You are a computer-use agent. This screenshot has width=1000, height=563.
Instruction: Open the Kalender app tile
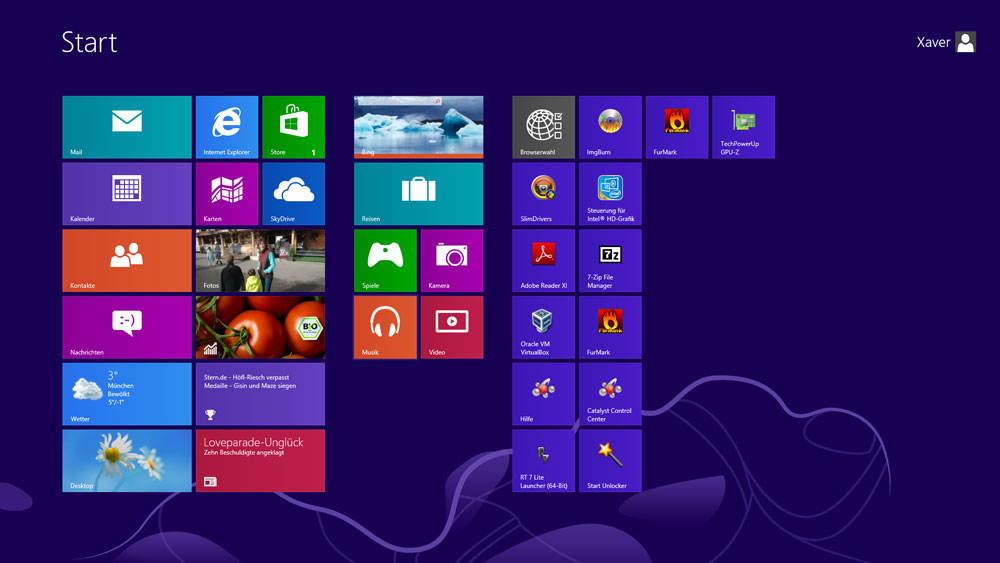coord(126,193)
